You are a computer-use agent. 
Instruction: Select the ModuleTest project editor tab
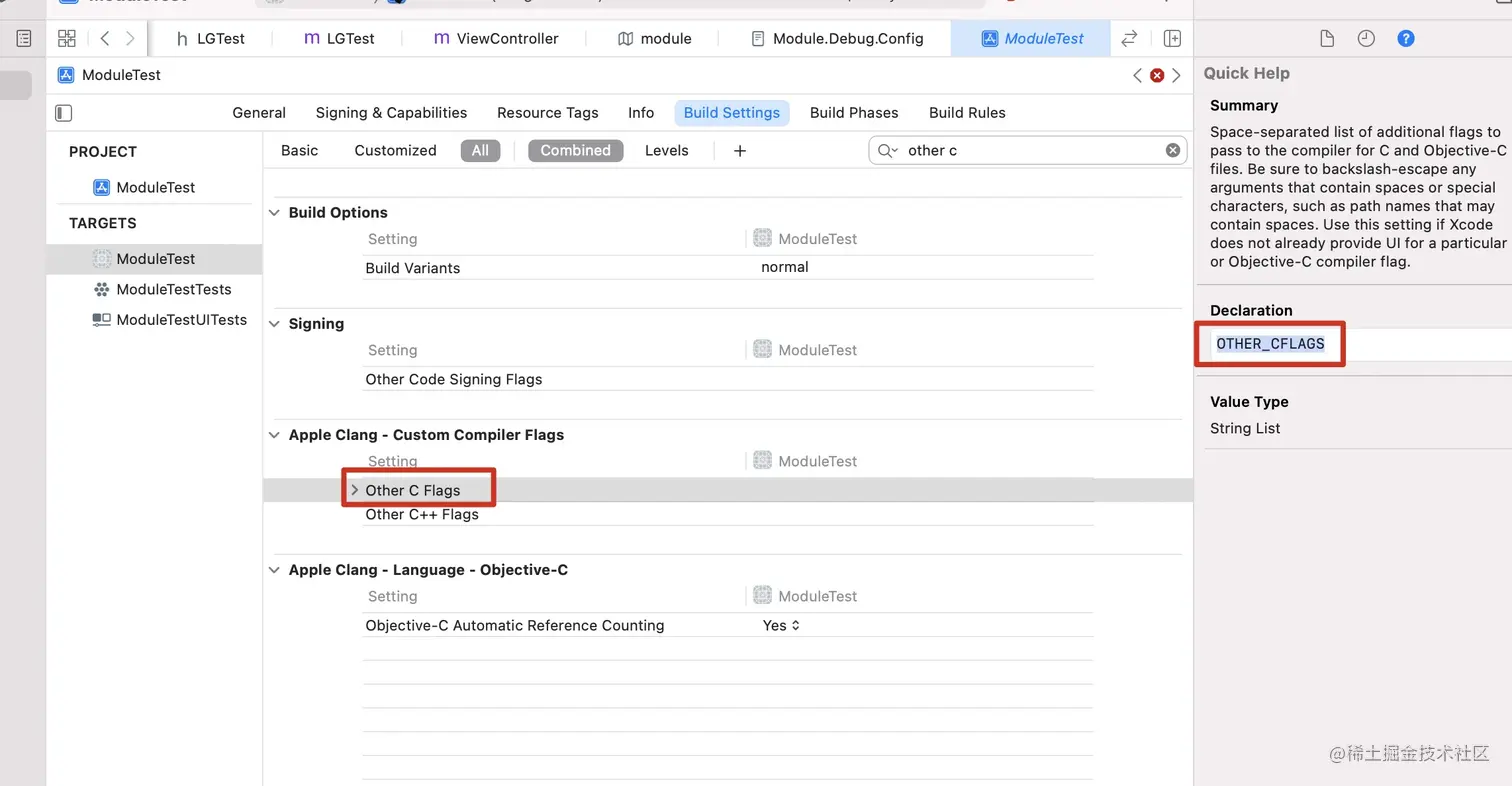1033,39
